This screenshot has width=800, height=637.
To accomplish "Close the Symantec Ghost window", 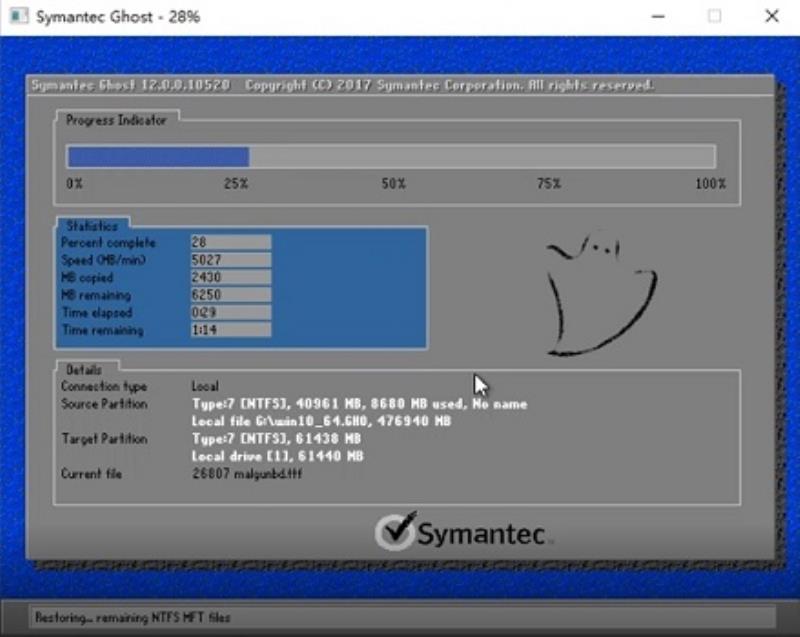I will (x=772, y=17).
